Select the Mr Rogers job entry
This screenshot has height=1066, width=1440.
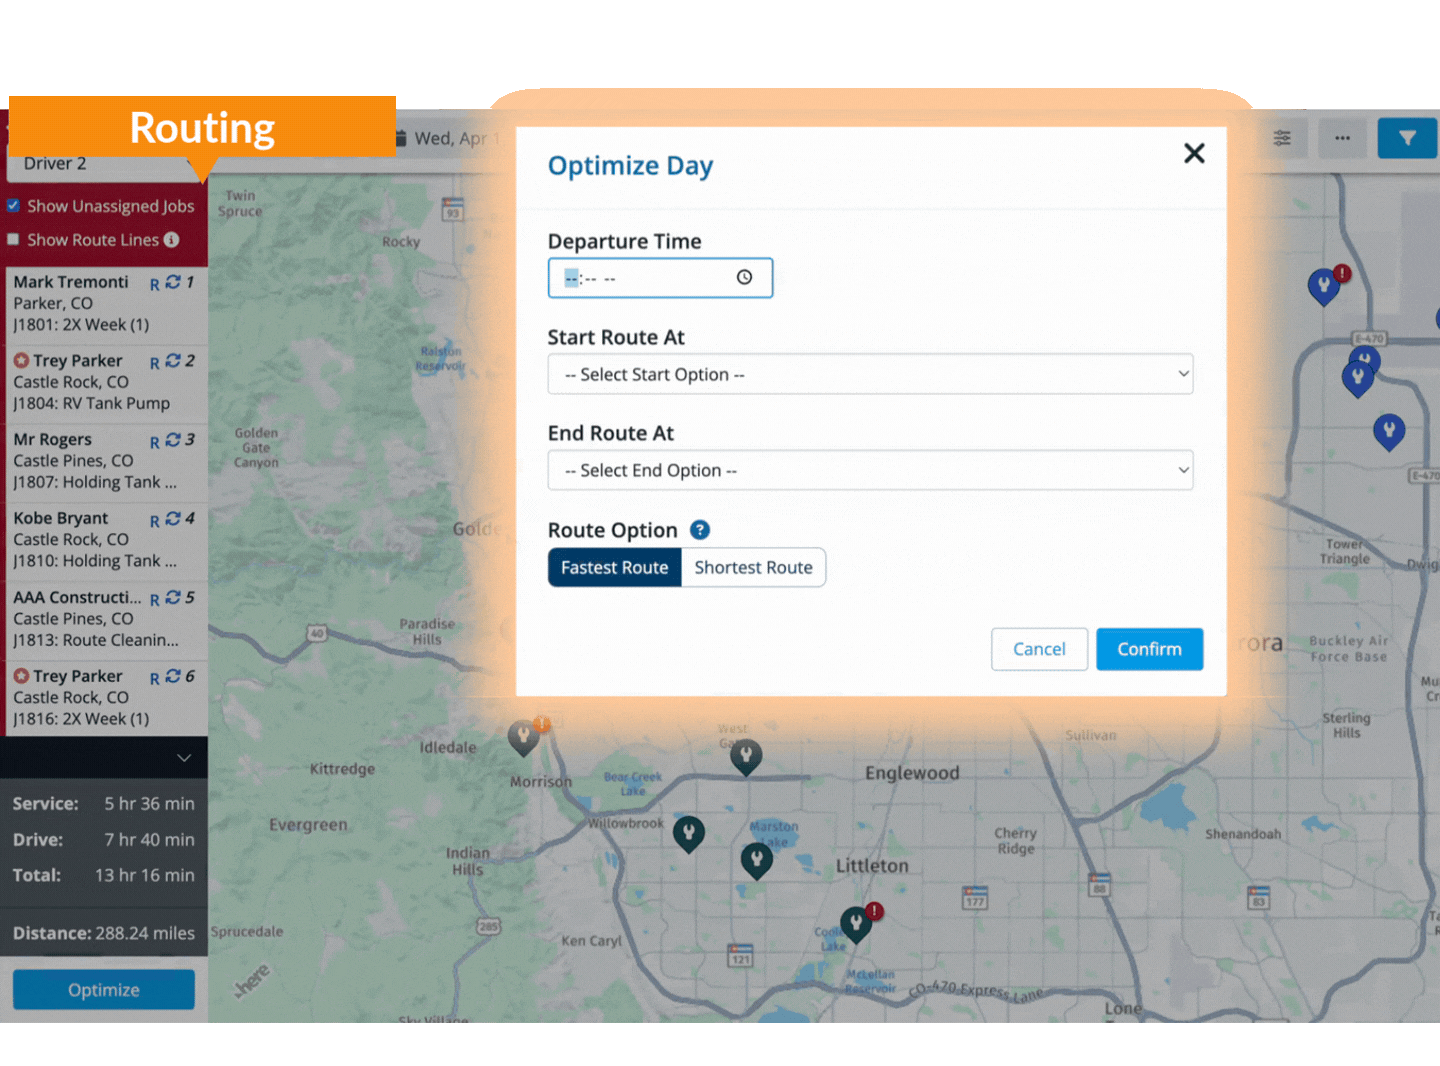(x=80, y=461)
